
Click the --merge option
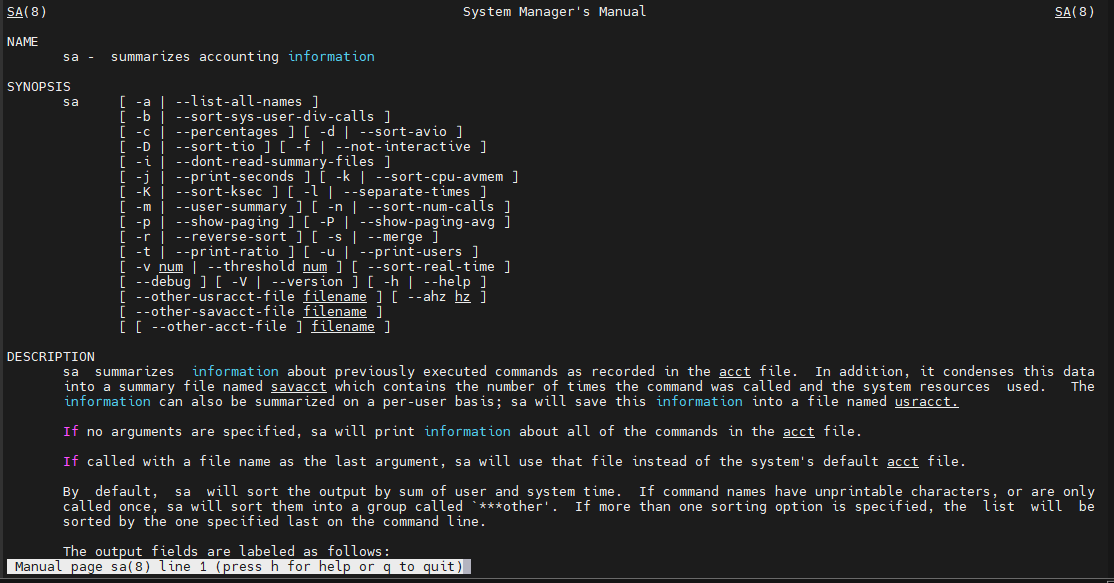(x=395, y=236)
